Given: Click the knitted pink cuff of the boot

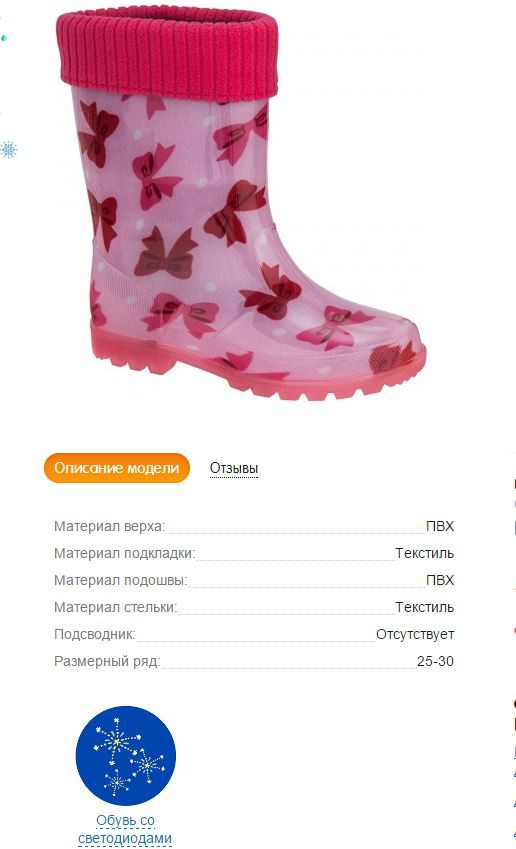Looking at the screenshot, I should tap(167, 51).
